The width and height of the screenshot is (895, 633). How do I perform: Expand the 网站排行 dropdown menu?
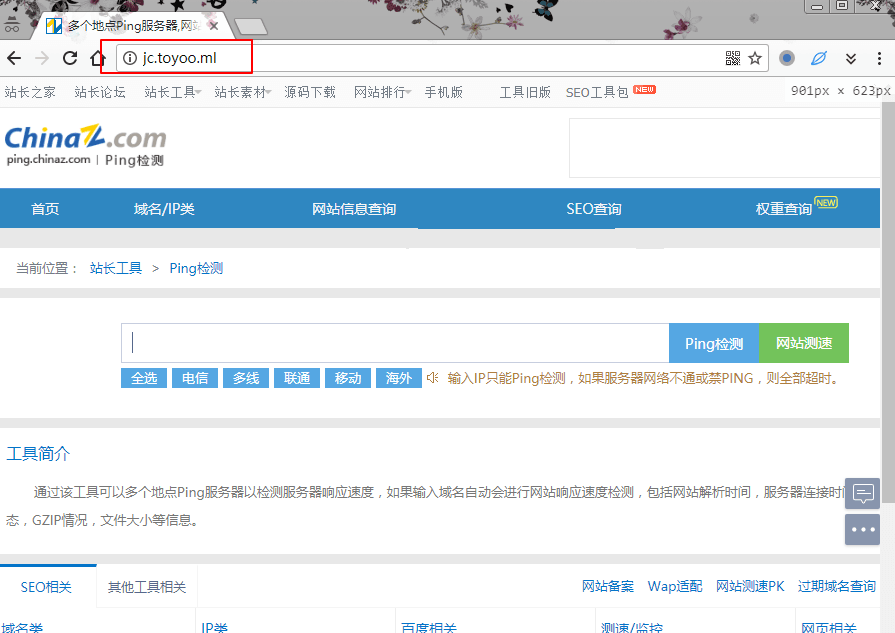point(382,92)
